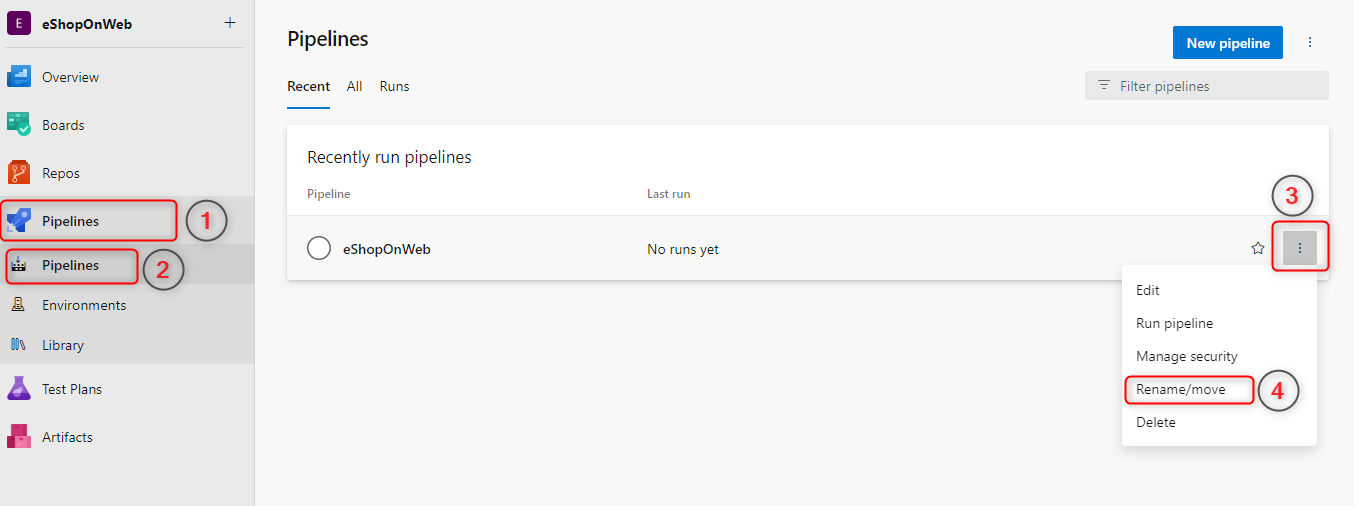Open the Library books icon
This screenshot has width=1354, height=506.
click(x=18, y=345)
